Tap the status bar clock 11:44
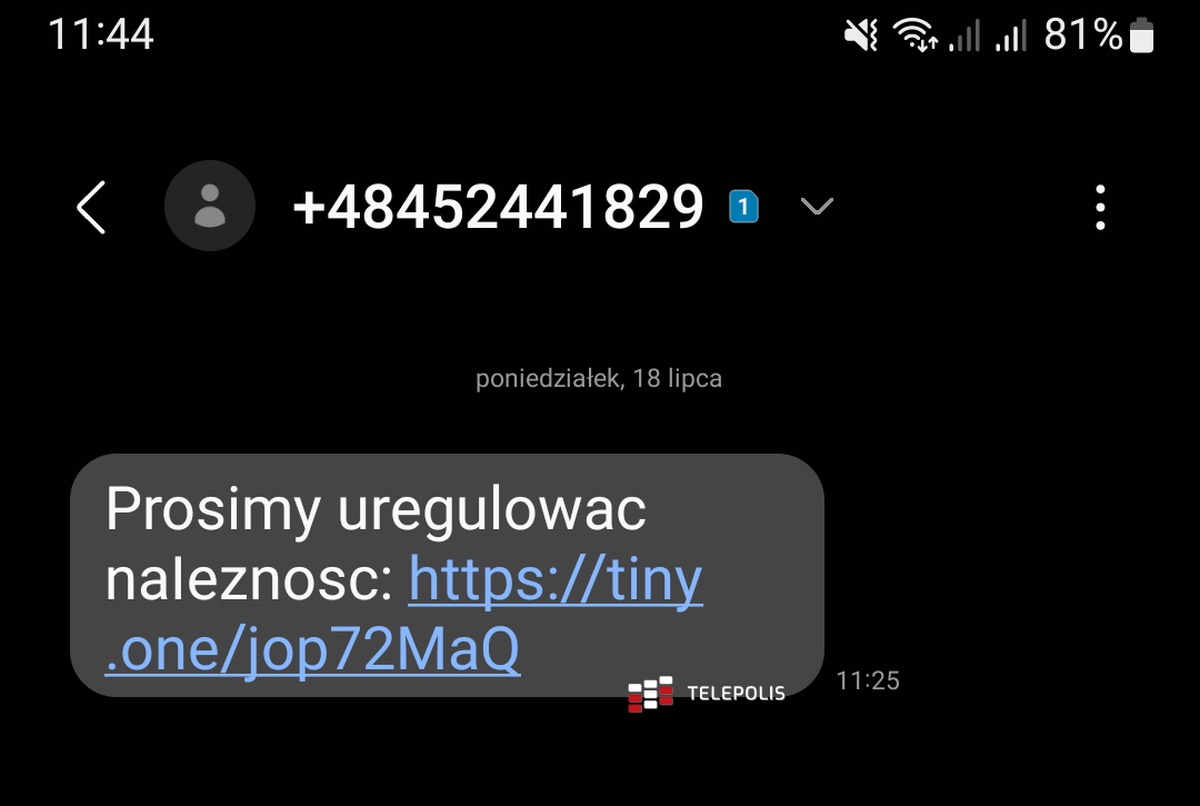This screenshot has height=806, width=1200. point(101,35)
